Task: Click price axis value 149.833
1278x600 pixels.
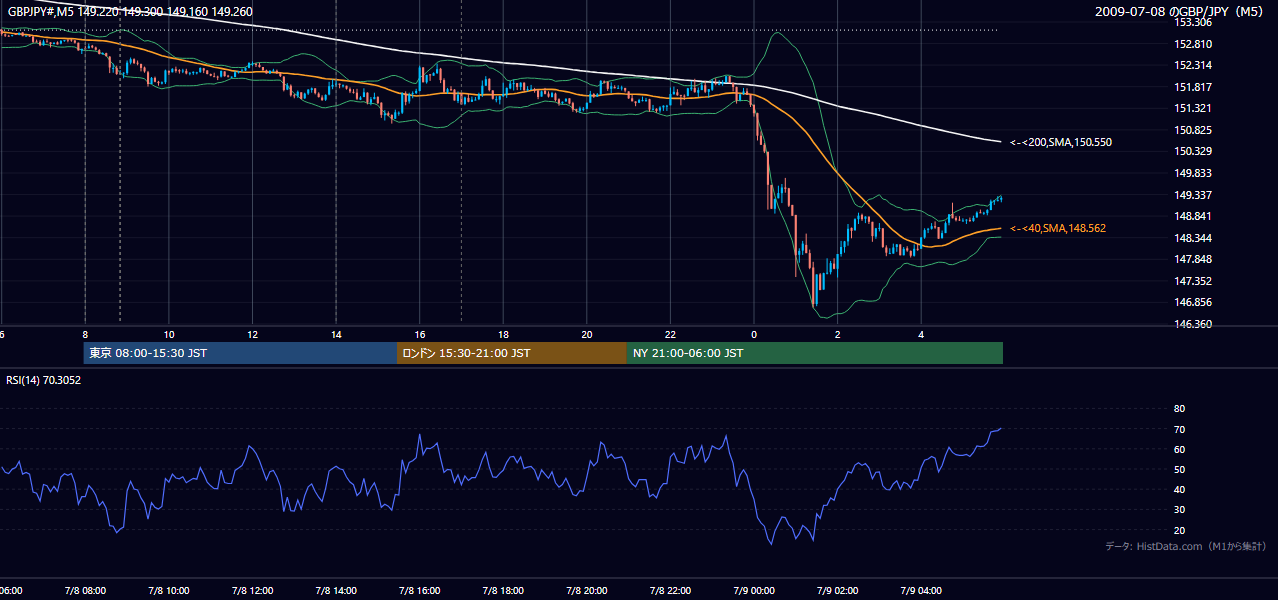Action: click(1194, 173)
